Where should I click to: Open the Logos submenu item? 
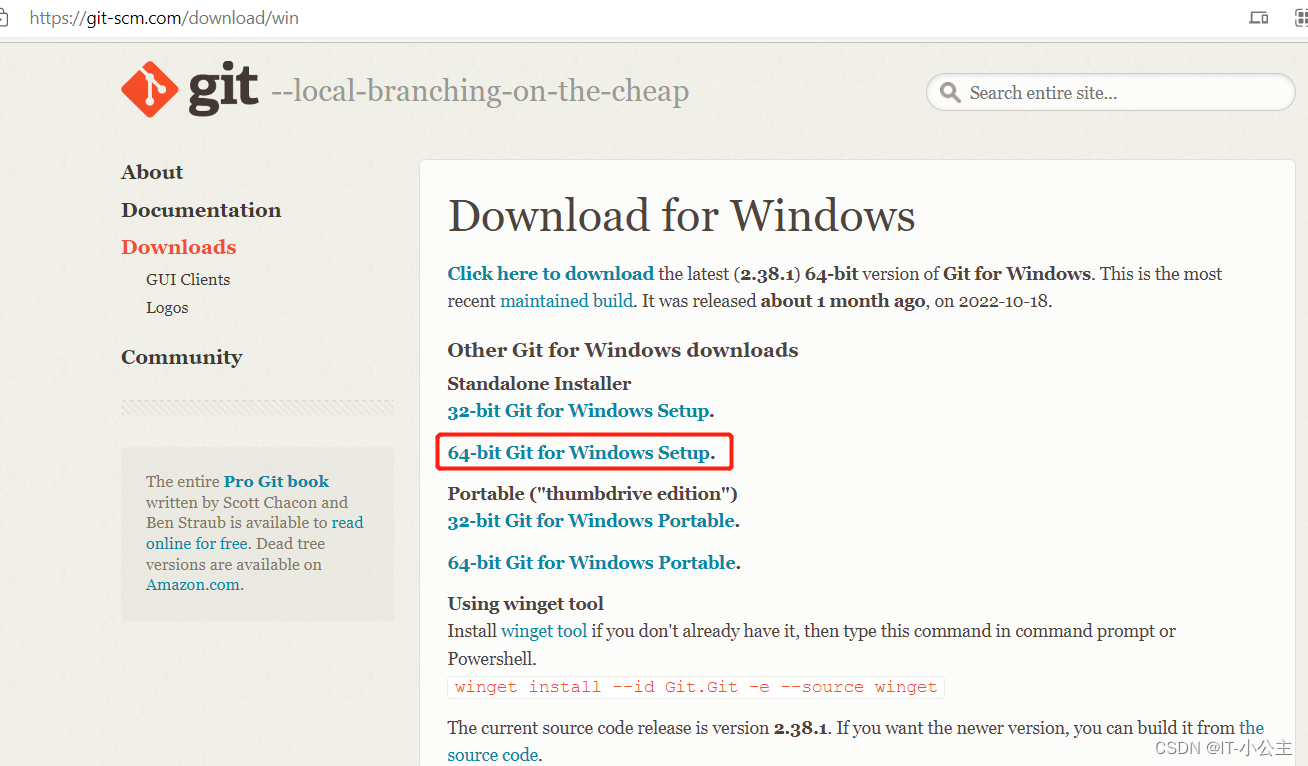(x=167, y=307)
